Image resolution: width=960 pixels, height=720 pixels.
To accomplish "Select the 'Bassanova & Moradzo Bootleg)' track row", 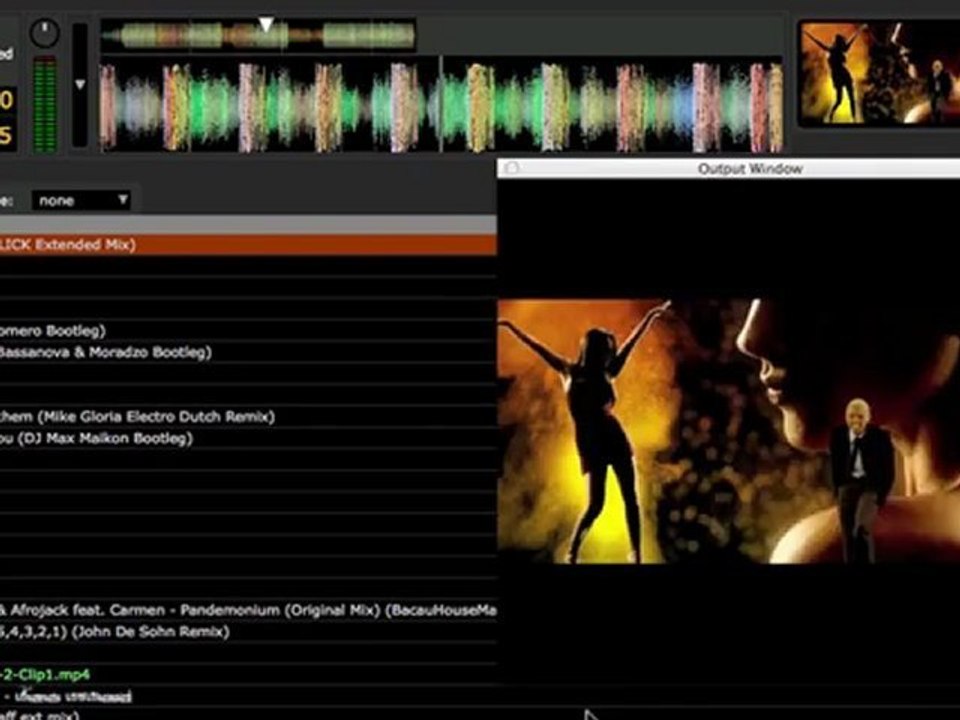I will (248, 352).
